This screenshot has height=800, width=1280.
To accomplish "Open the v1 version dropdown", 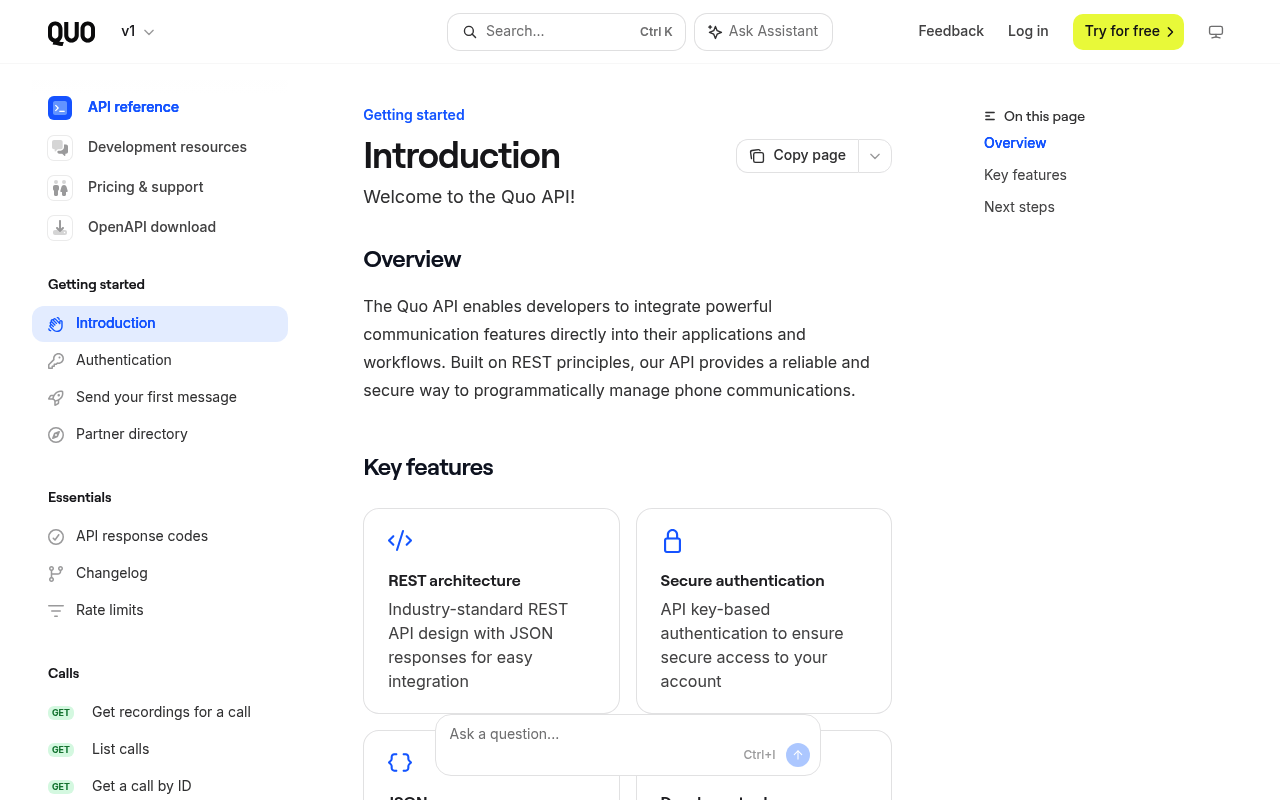I will [x=138, y=32].
